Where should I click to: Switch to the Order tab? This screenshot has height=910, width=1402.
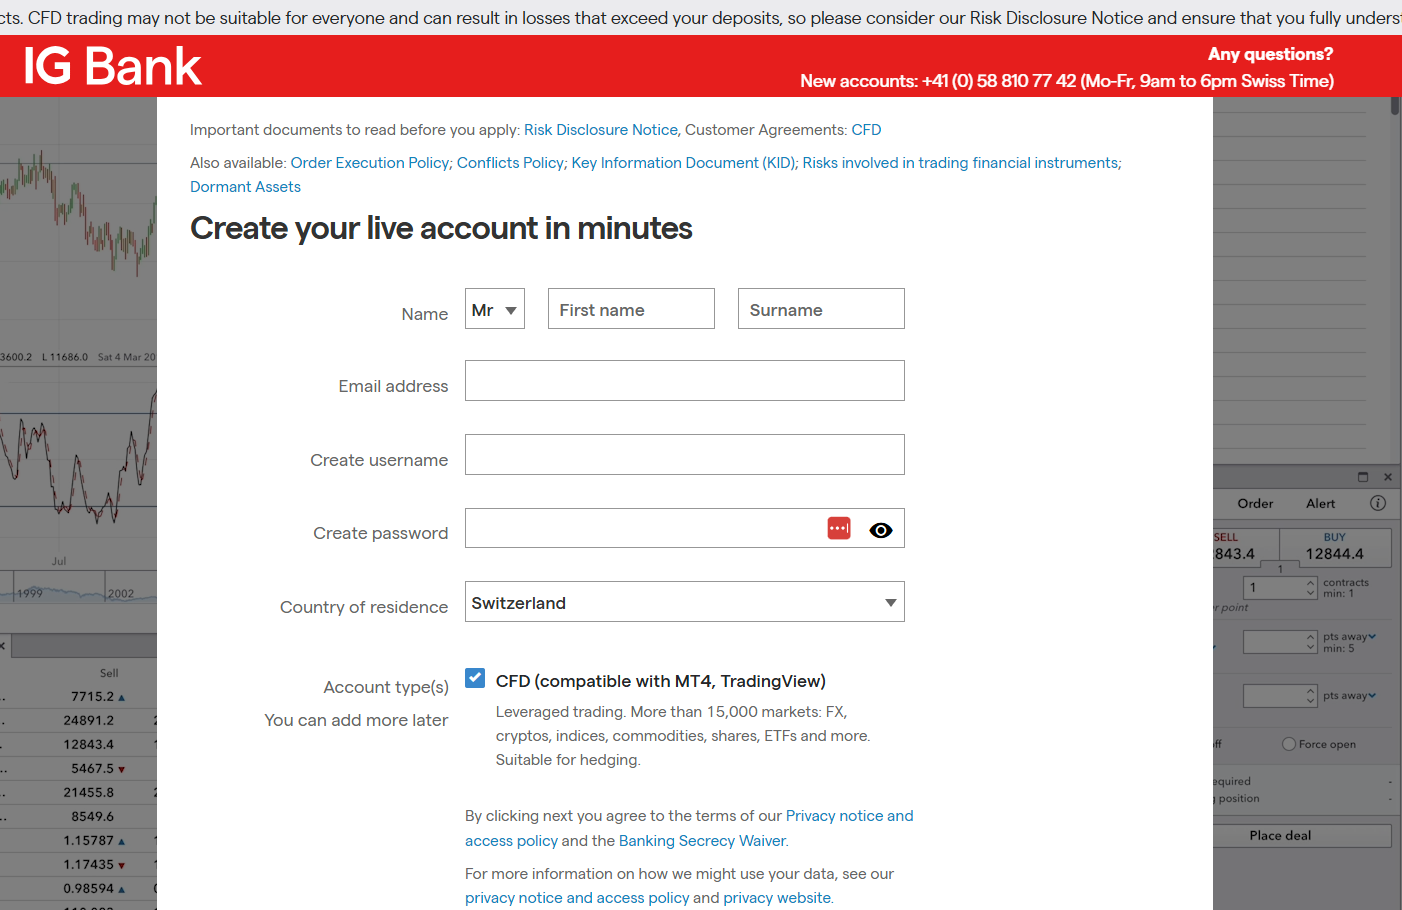coord(1255,504)
